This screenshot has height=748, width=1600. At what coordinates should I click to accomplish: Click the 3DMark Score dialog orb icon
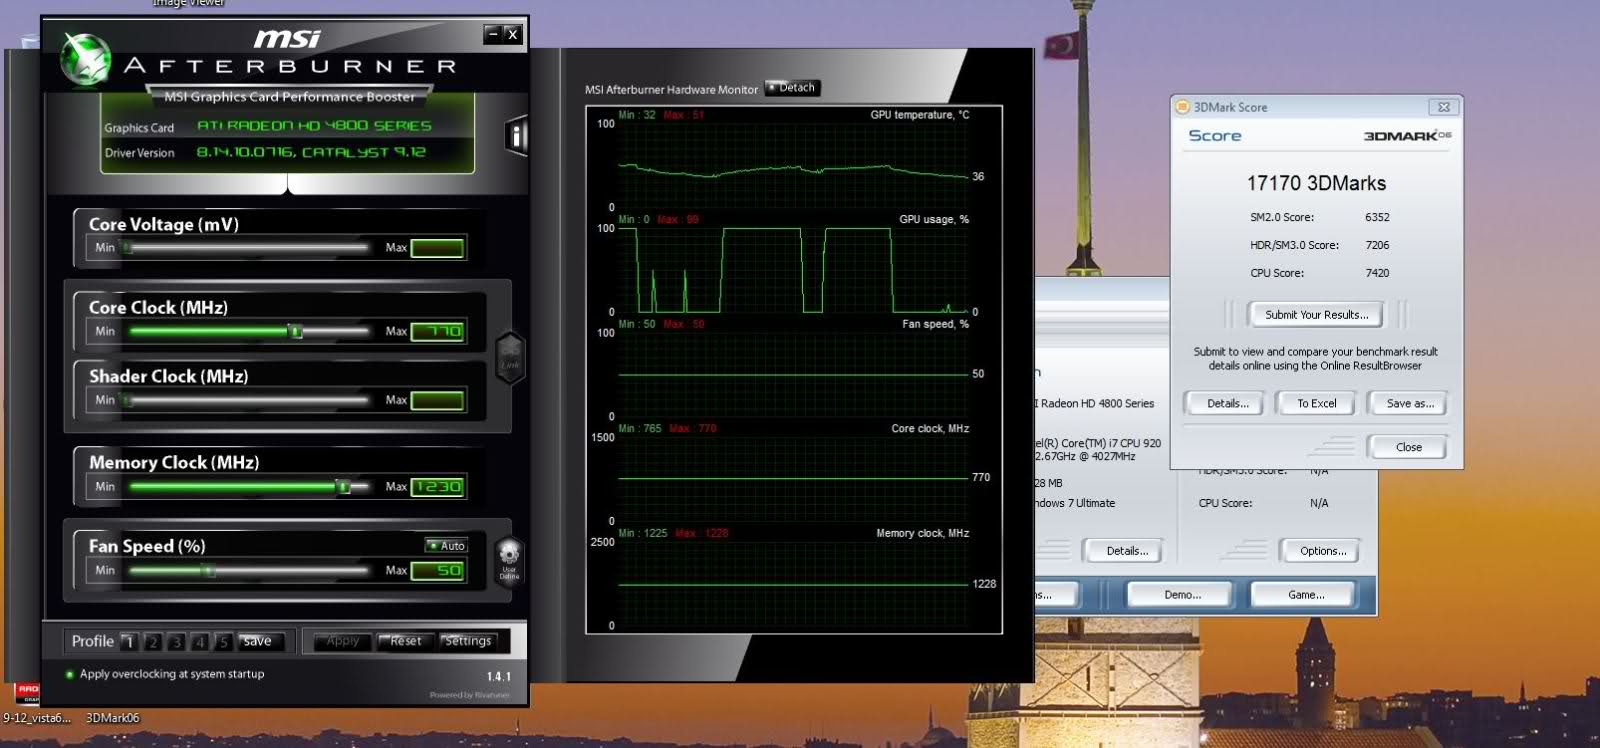(x=1183, y=107)
